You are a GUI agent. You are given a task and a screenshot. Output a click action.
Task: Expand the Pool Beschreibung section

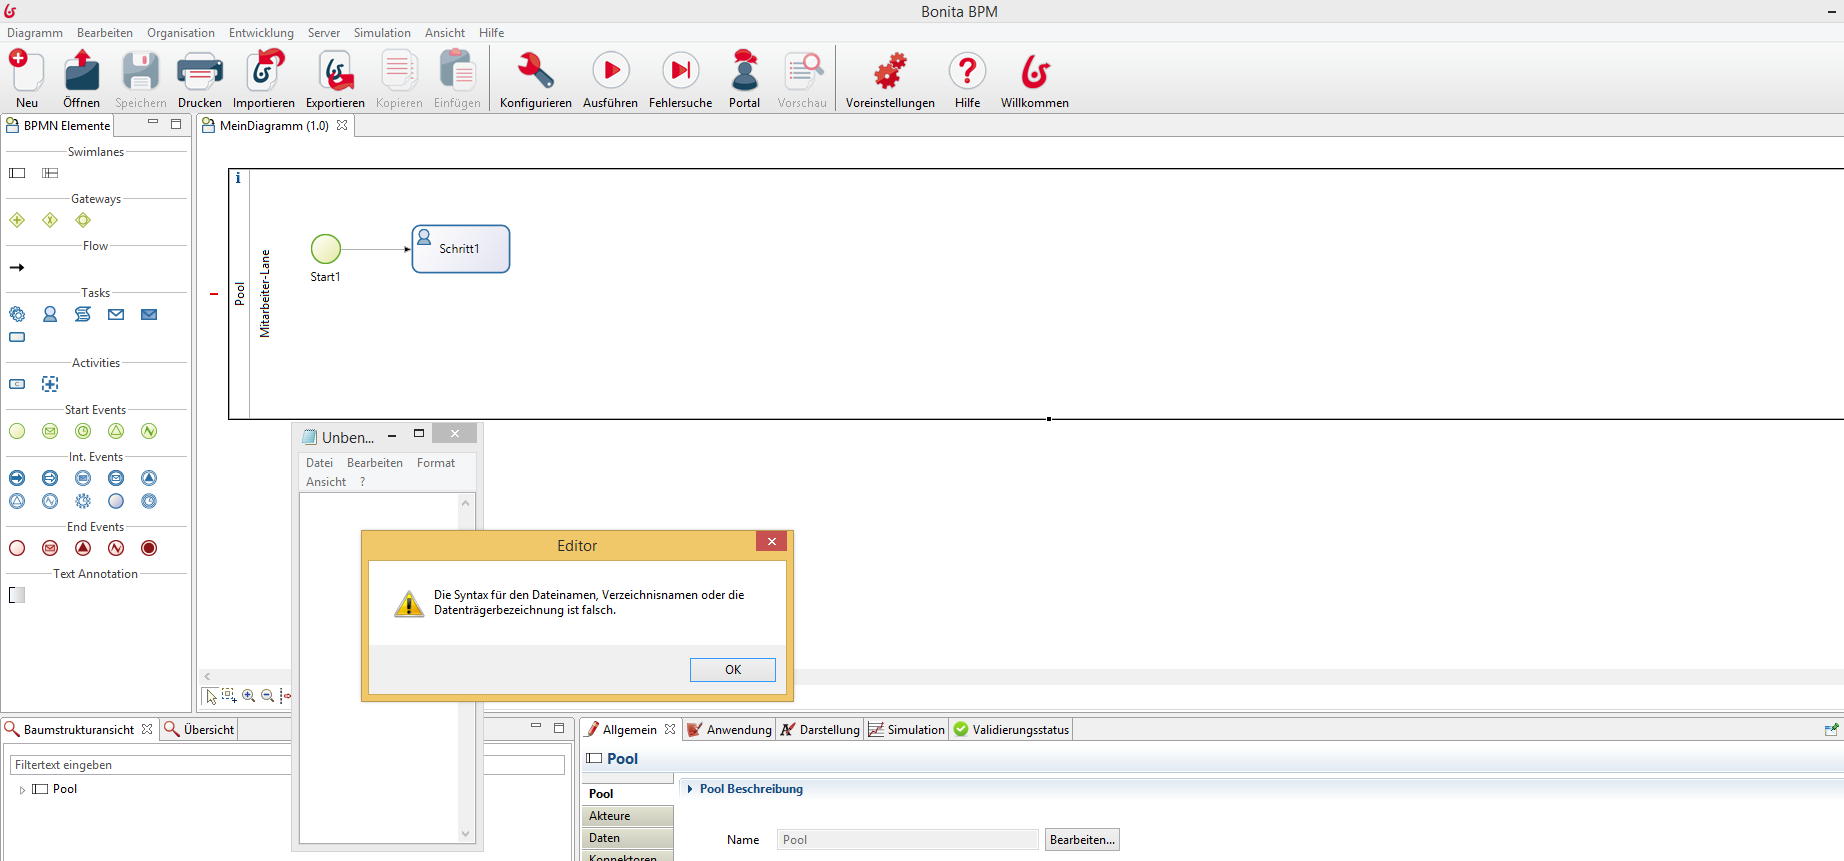click(x=690, y=789)
